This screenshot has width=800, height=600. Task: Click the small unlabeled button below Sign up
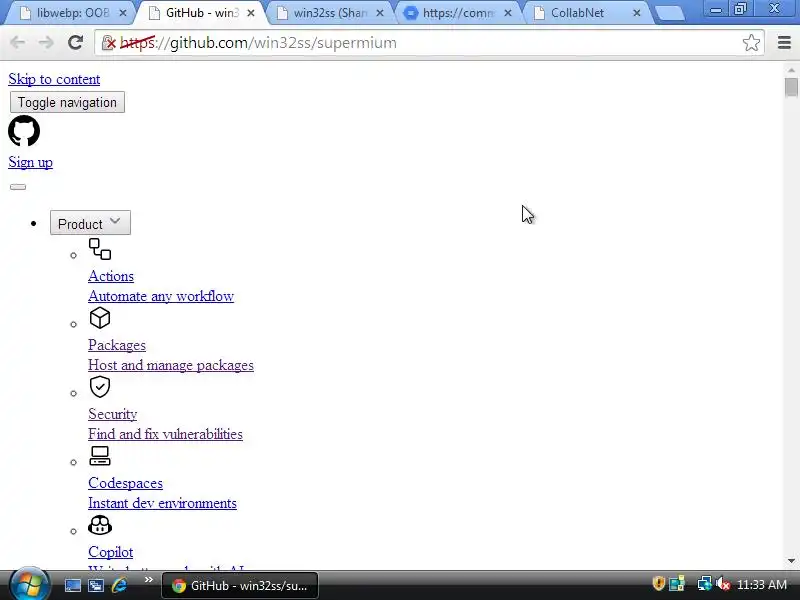click(18, 187)
